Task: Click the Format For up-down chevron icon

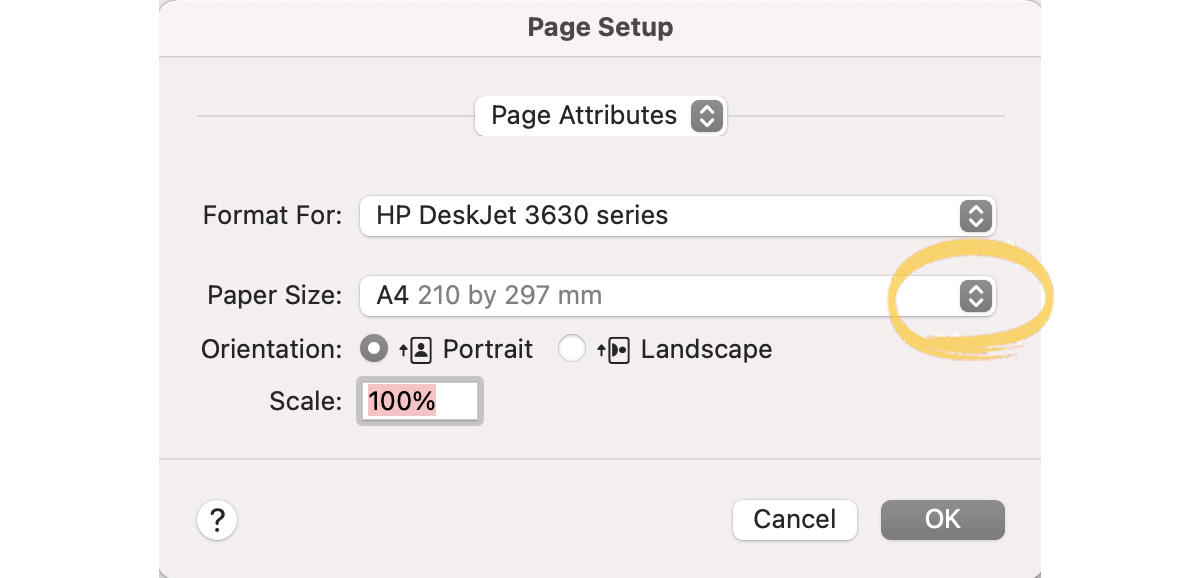Action: coord(975,216)
